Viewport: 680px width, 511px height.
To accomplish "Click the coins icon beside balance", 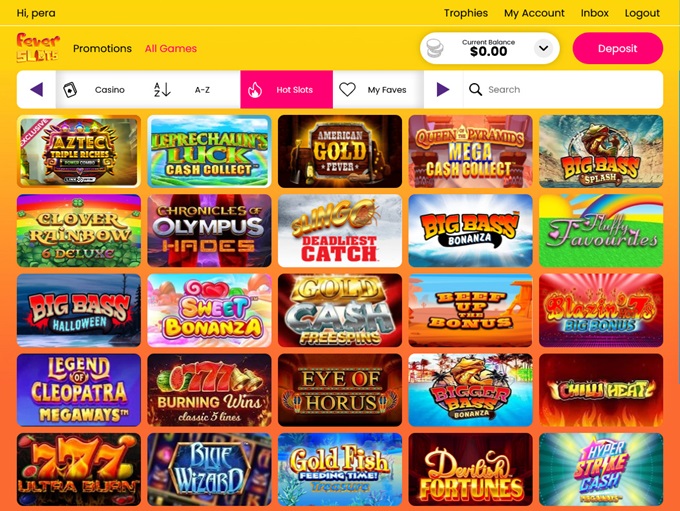I will (435, 48).
